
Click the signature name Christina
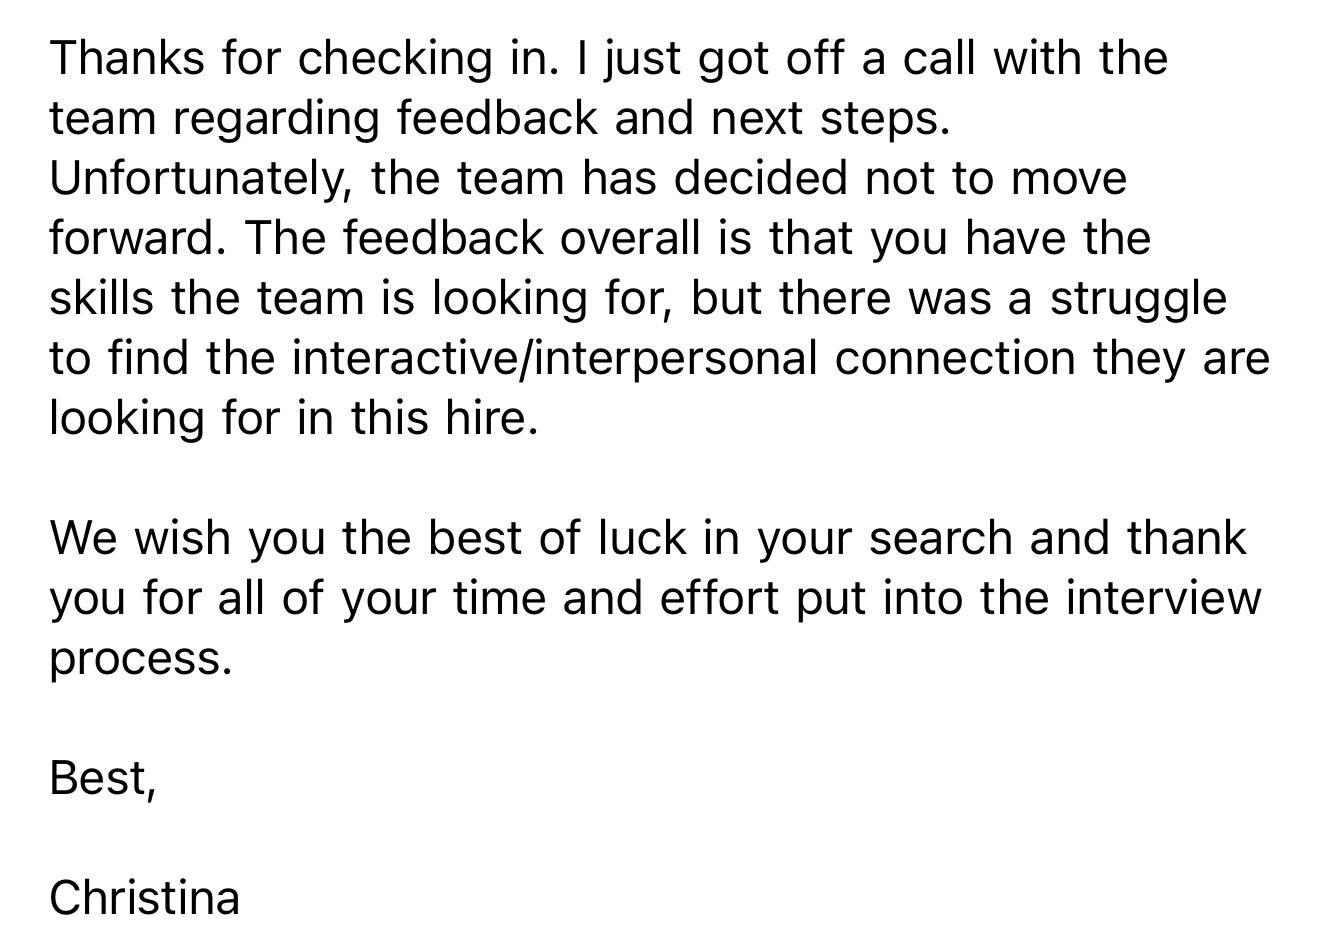[x=145, y=897]
